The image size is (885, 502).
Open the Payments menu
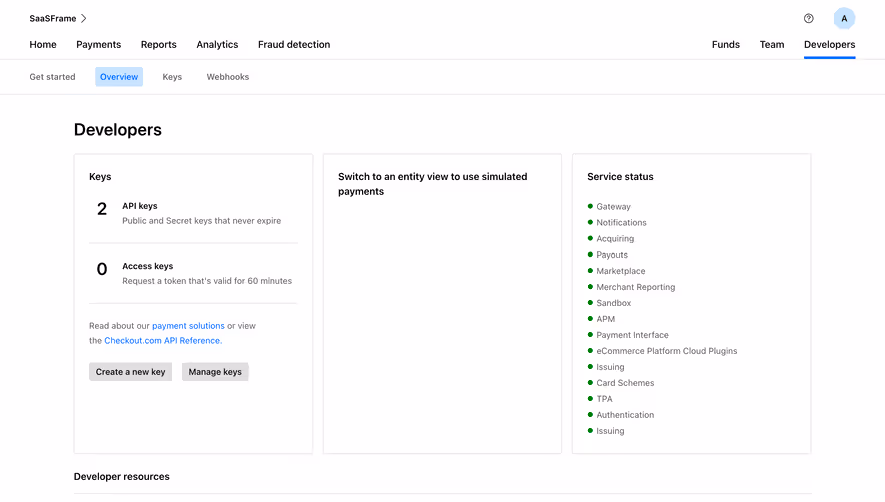(x=99, y=45)
